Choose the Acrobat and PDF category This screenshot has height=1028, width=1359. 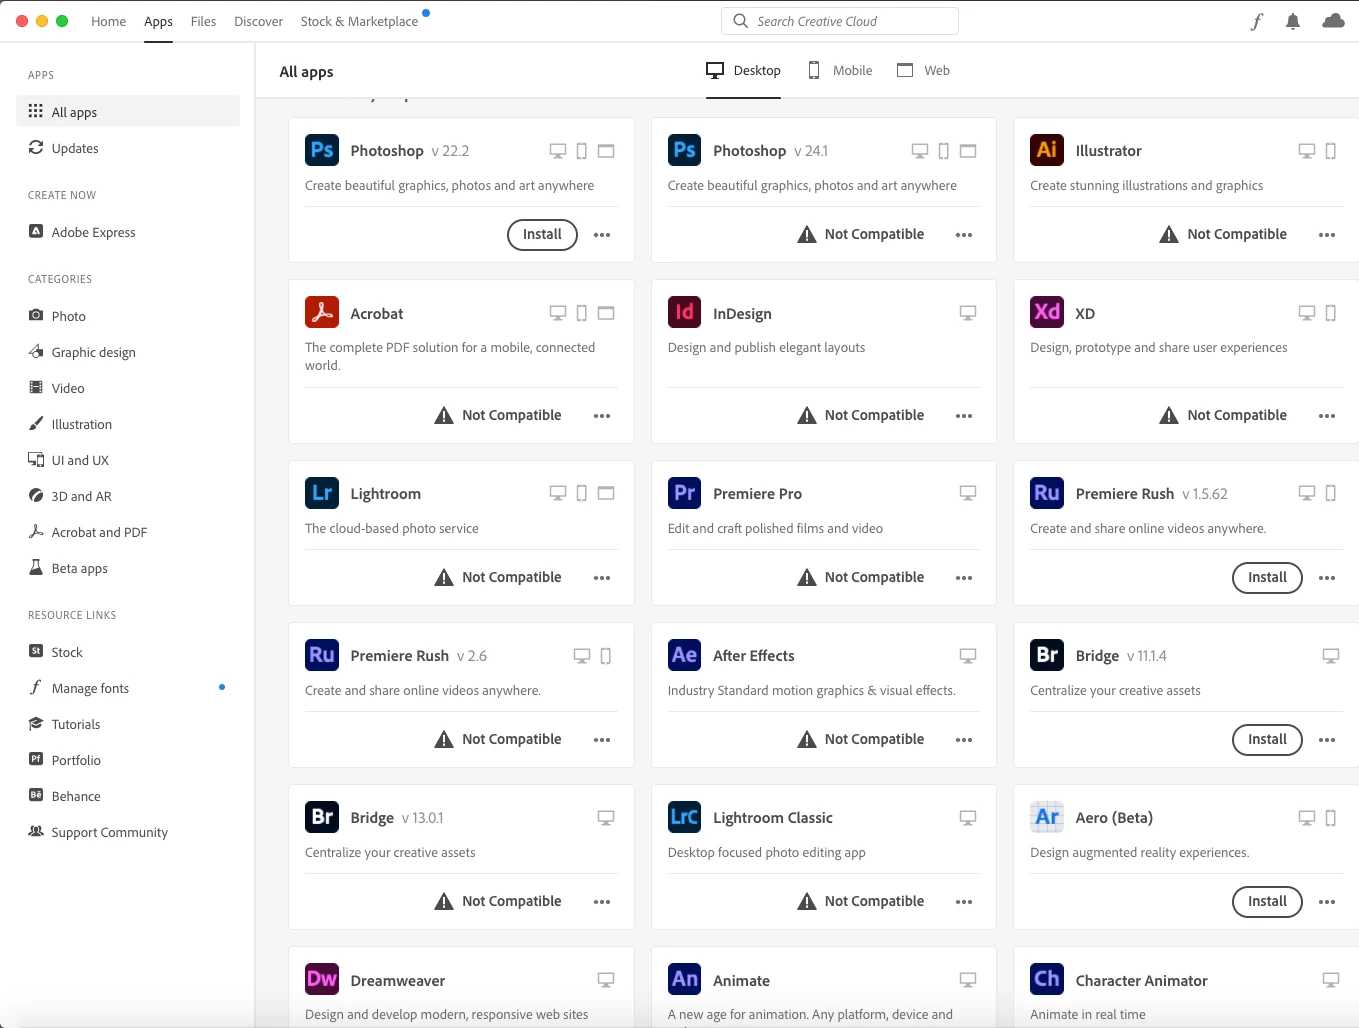[x=128, y=532]
